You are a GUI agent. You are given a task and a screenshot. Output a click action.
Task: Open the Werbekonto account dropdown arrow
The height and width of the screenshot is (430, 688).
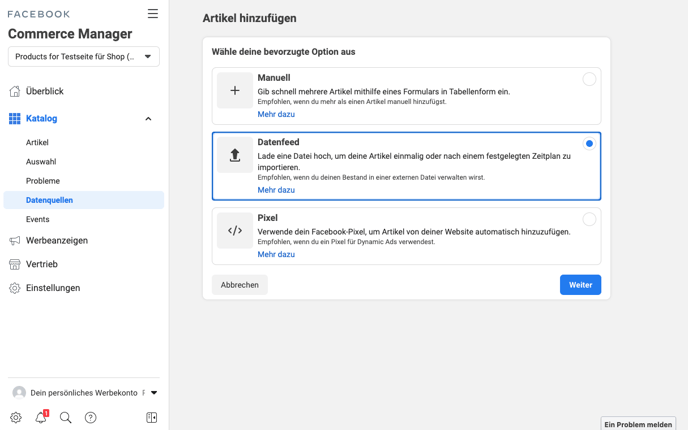[x=154, y=393]
